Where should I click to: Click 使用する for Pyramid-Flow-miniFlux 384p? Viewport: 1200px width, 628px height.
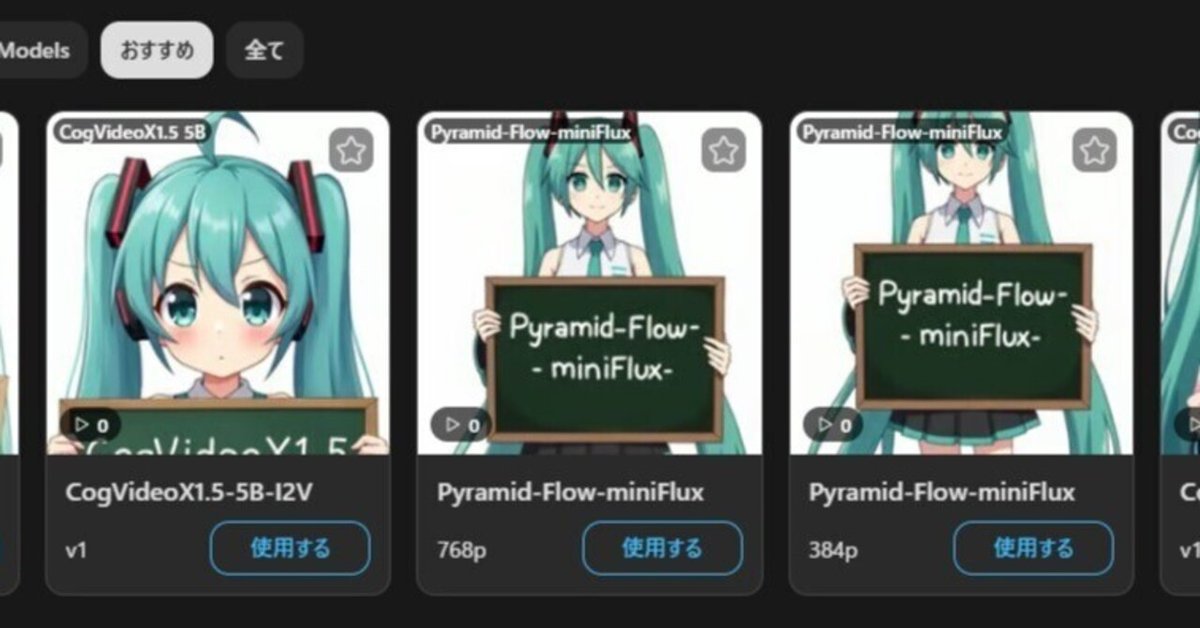point(1033,548)
